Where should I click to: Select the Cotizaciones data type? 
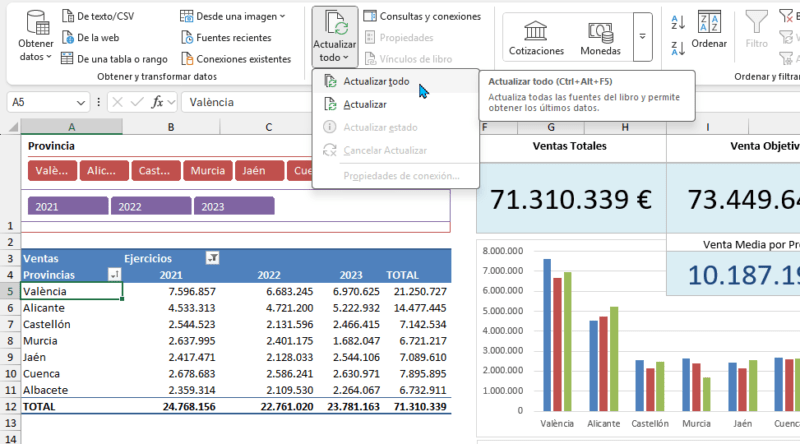click(536, 38)
